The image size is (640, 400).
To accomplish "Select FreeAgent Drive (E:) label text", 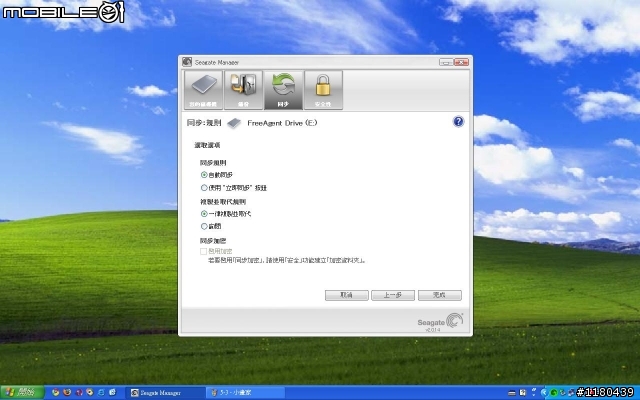I will 282,123.
